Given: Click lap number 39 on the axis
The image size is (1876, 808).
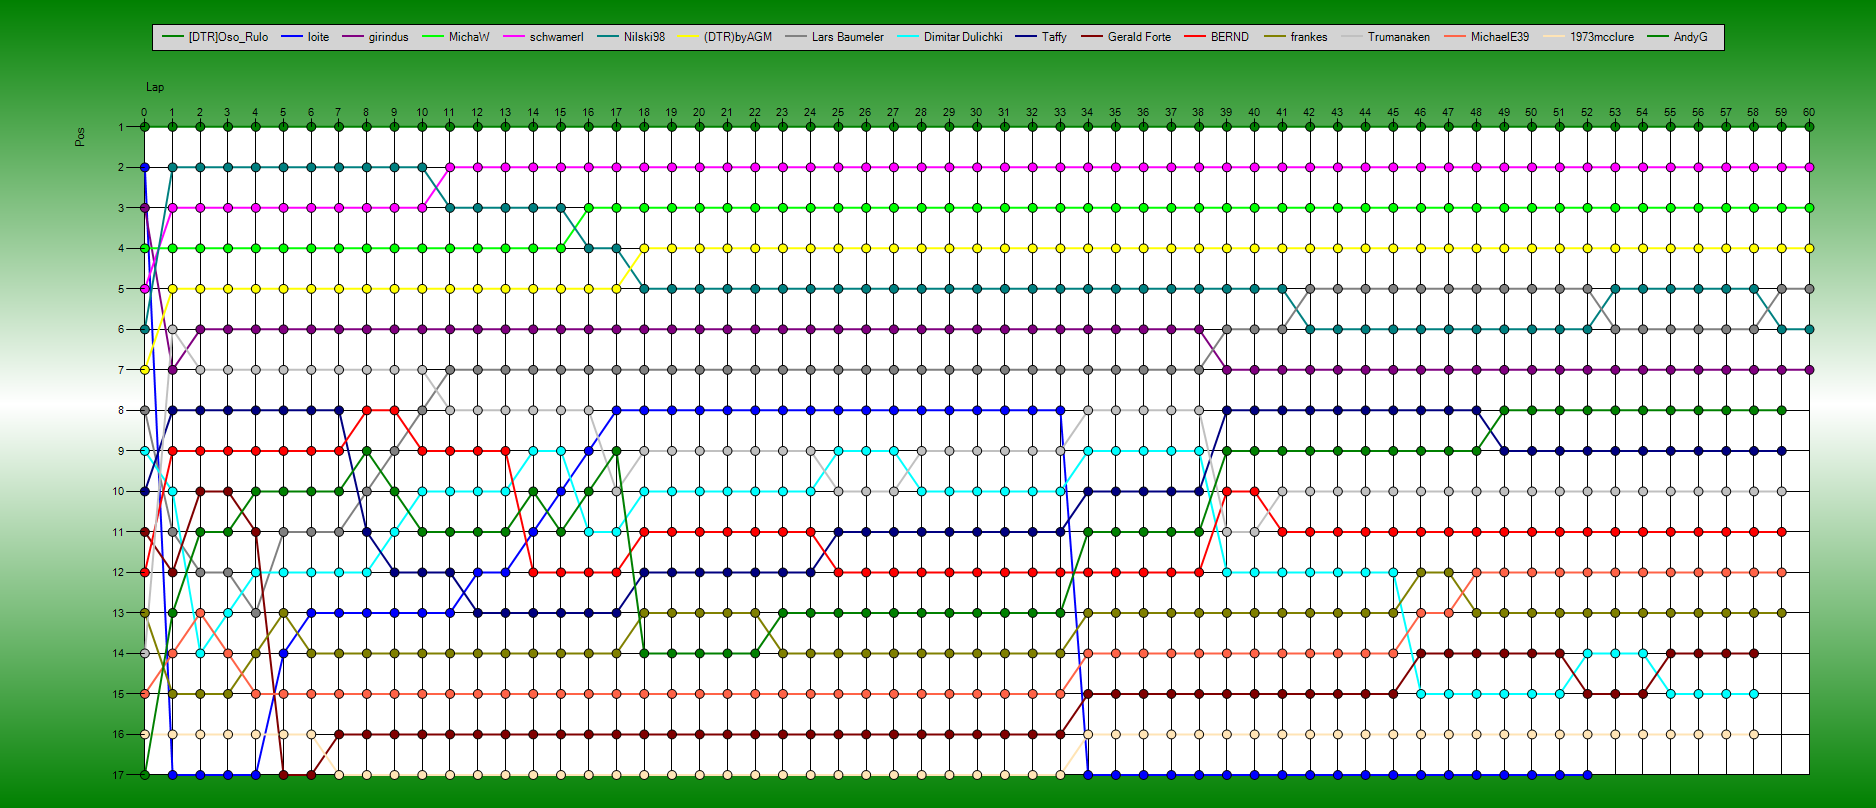Looking at the screenshot, I should [1226, 112].
